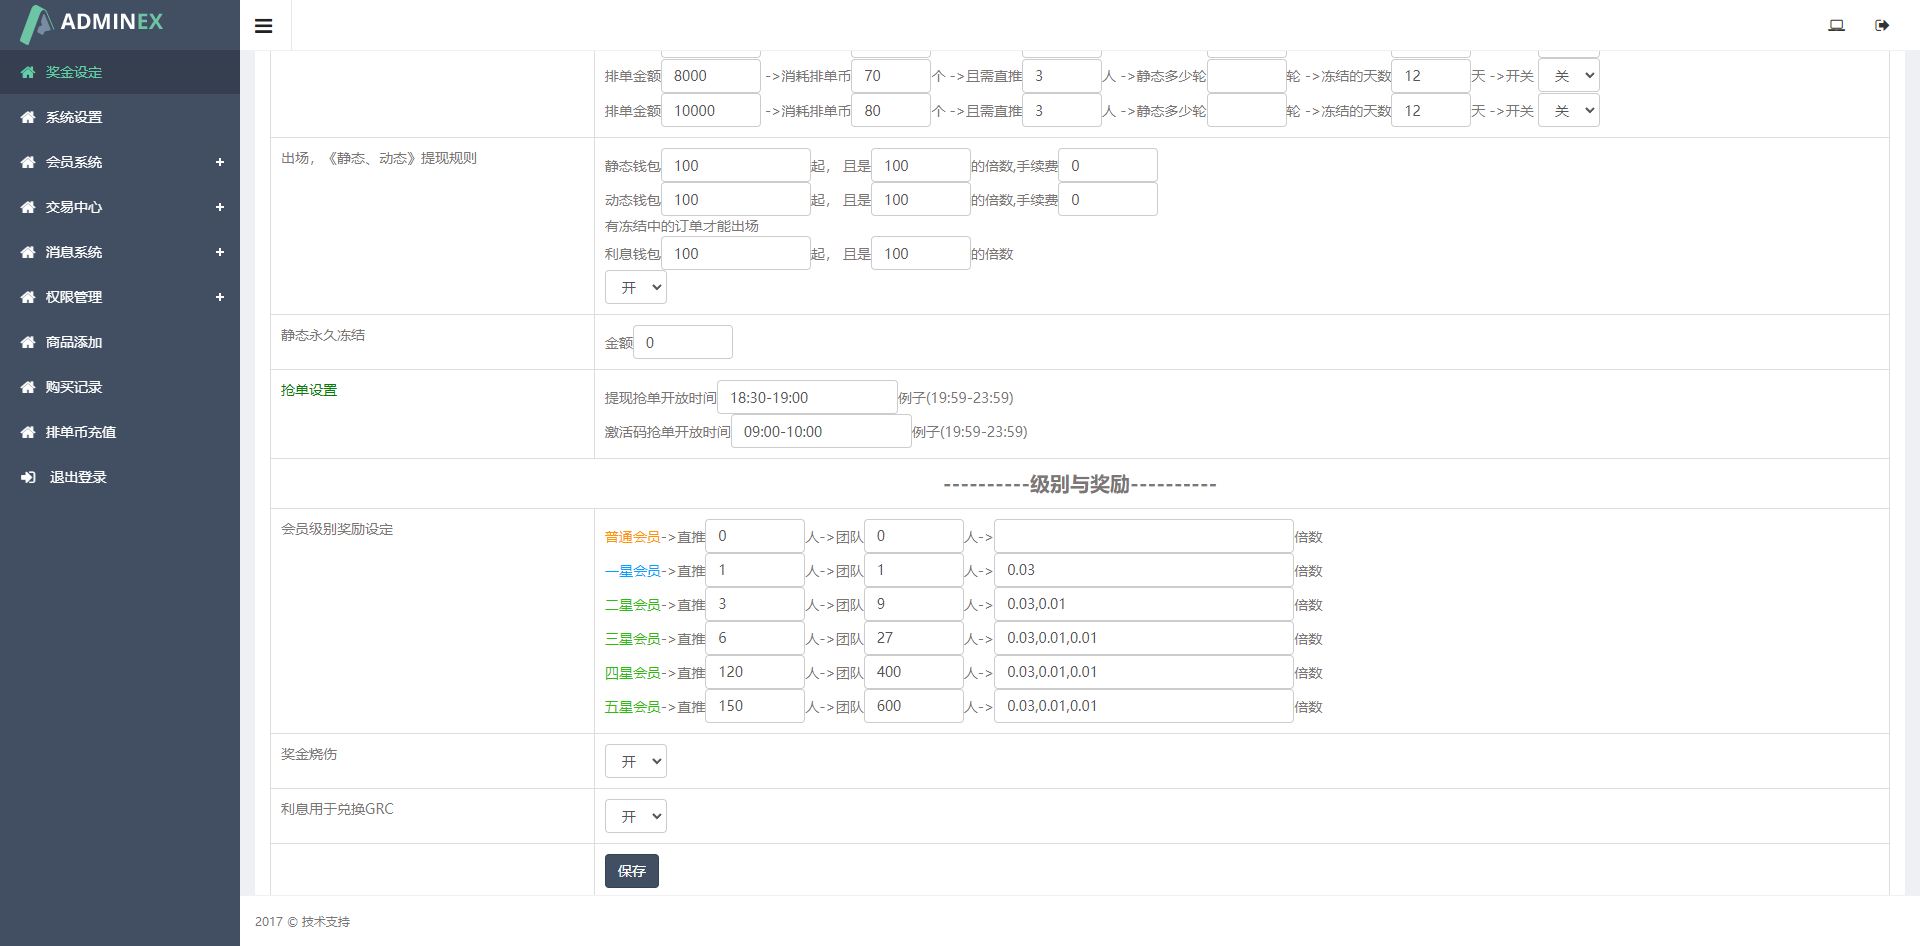Click 三星会员 直推 field with 6

pyautogui.click(x=755, y=638)
